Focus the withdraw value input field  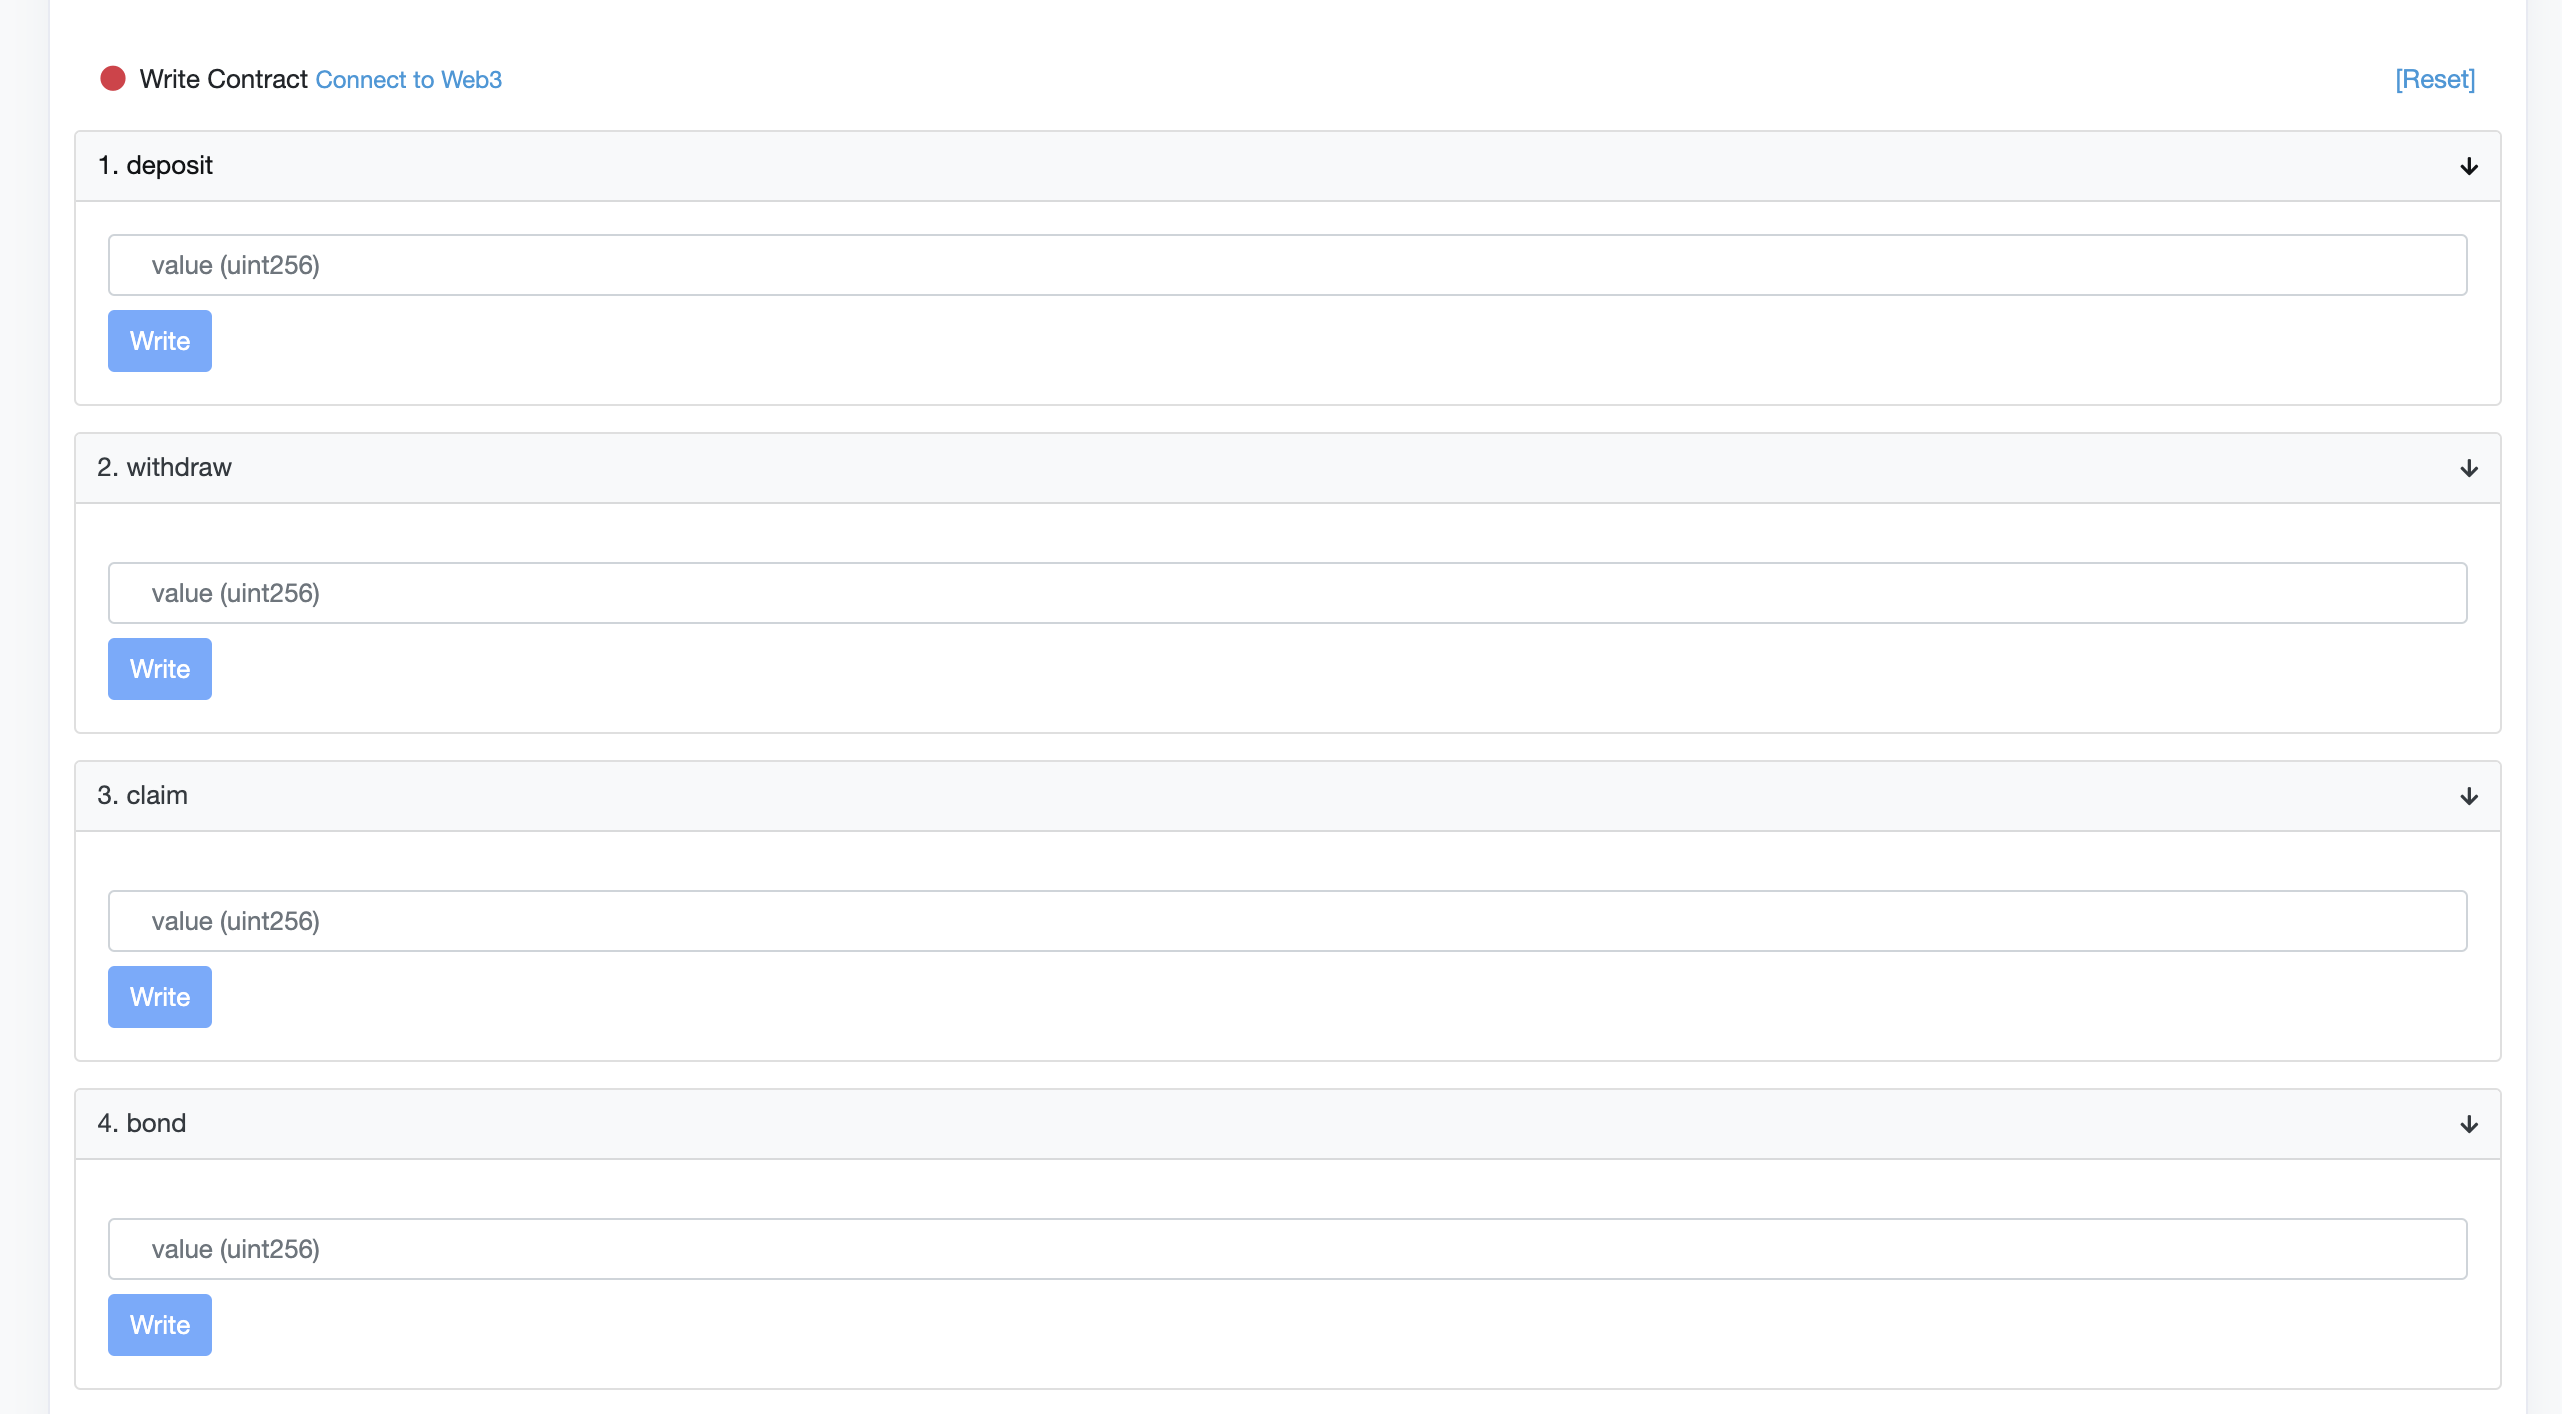pos(1287,593)
